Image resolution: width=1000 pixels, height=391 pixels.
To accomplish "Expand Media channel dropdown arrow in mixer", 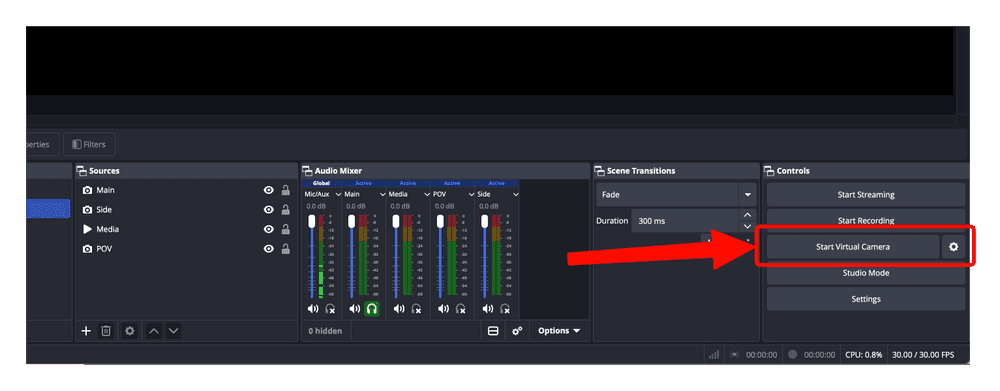I will coord(427,194).
